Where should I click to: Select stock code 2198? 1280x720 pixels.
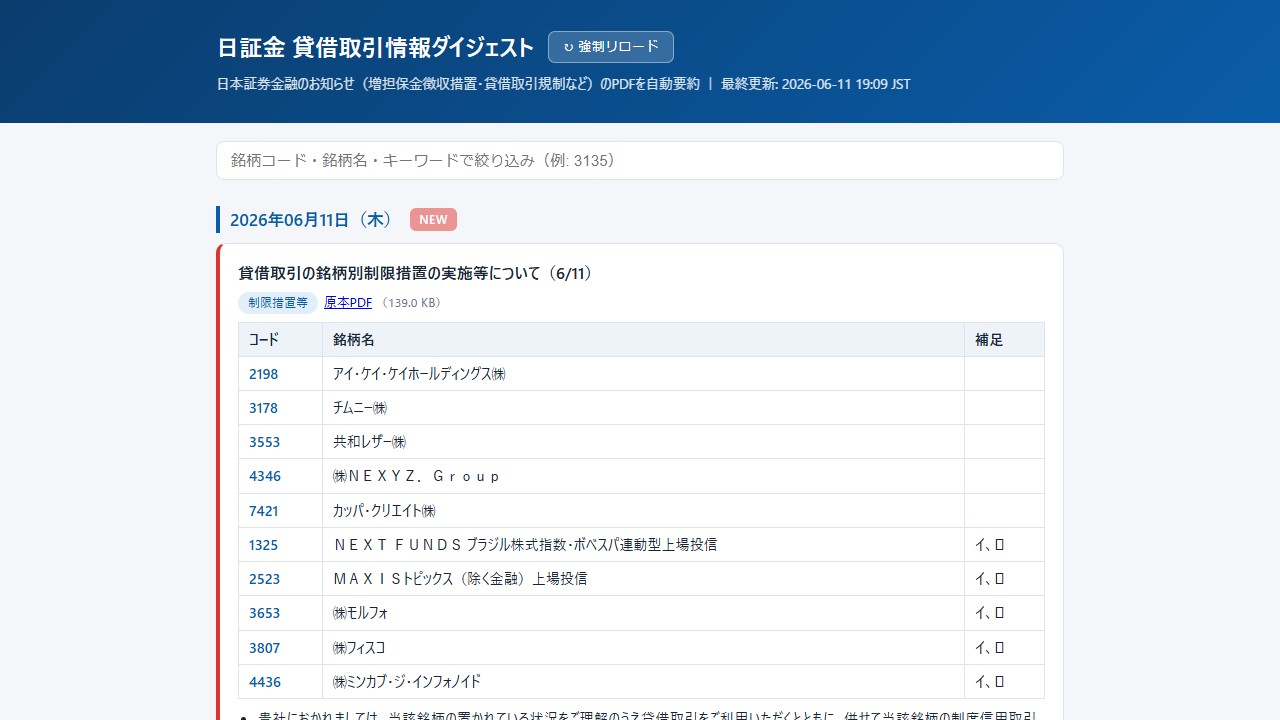point(264,374)
